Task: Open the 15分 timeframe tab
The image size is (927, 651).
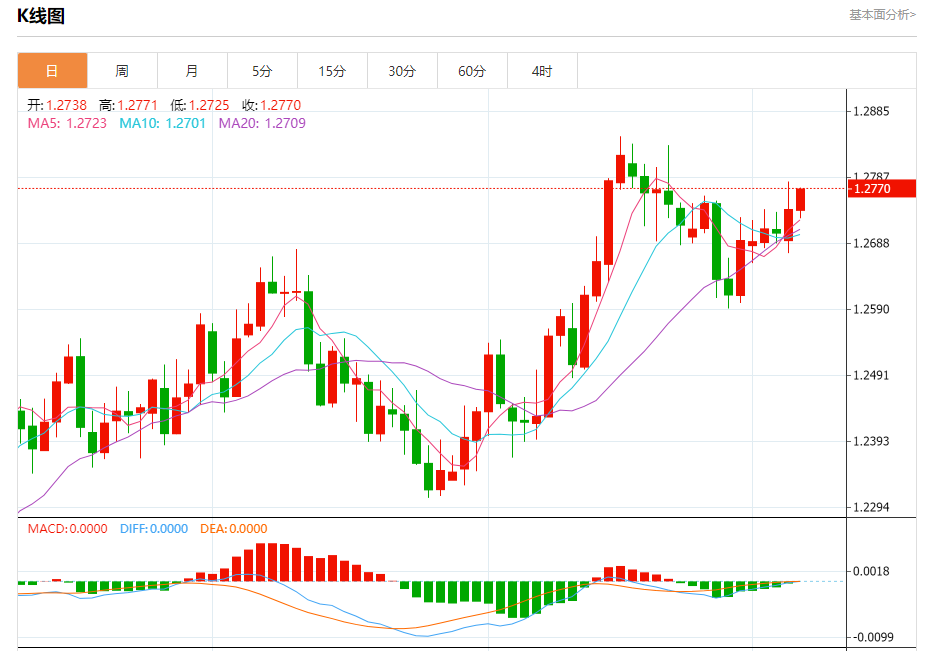Action: (332, 71)
